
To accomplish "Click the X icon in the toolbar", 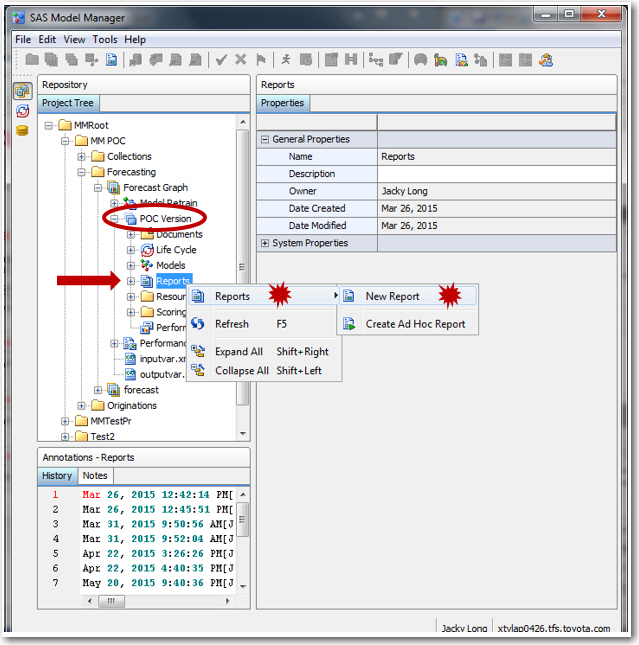I will click(x=241, y=60).
